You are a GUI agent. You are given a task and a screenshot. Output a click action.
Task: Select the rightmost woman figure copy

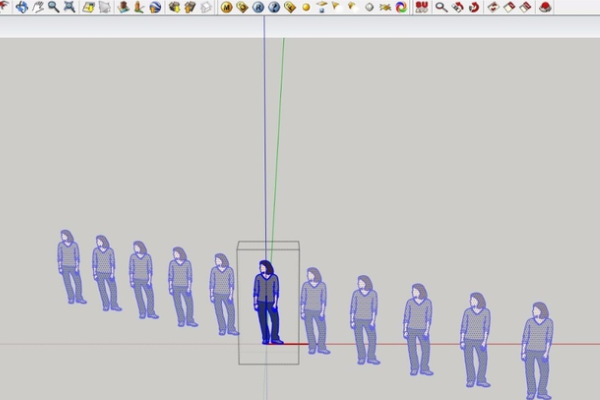[x=538, y=351]
